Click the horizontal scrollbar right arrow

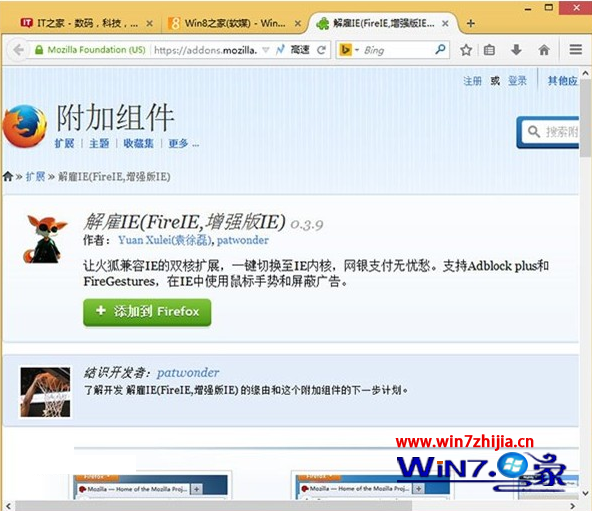click(x=573, y=505)
